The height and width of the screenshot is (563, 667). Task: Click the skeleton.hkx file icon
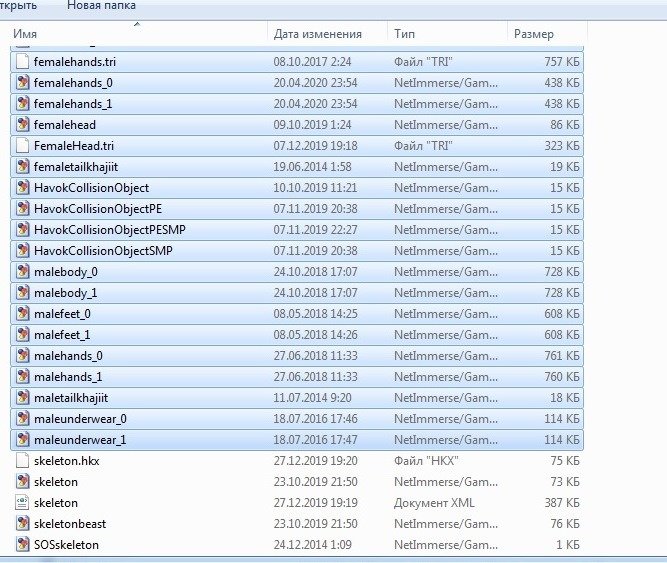(x=24, y=461)
